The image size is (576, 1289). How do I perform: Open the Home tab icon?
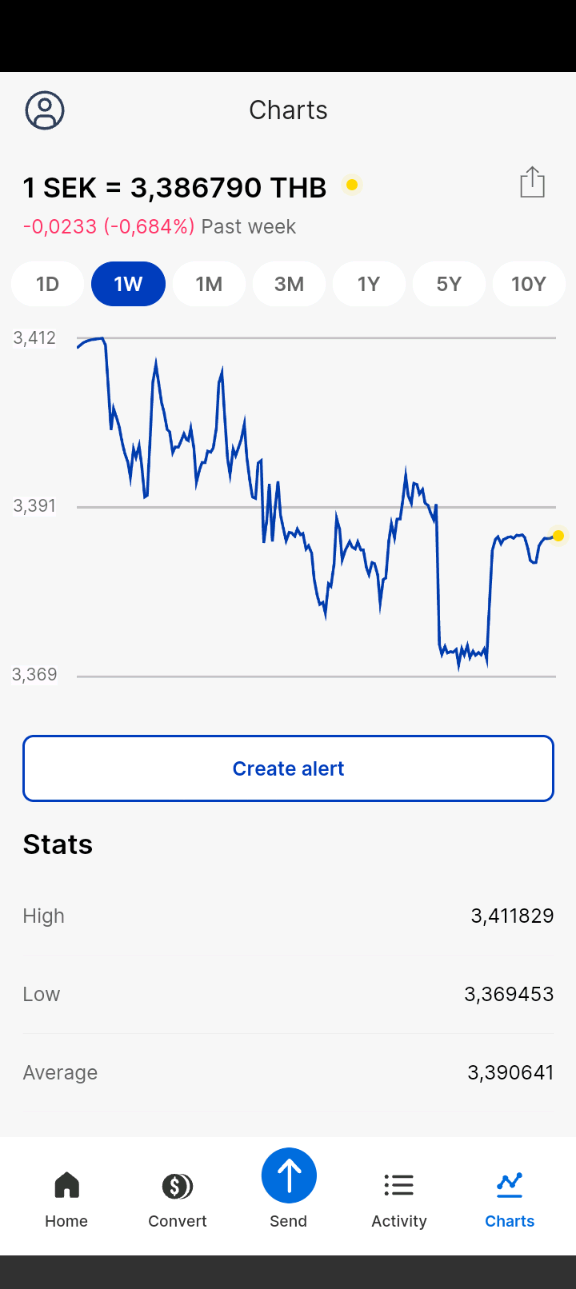66,1186
